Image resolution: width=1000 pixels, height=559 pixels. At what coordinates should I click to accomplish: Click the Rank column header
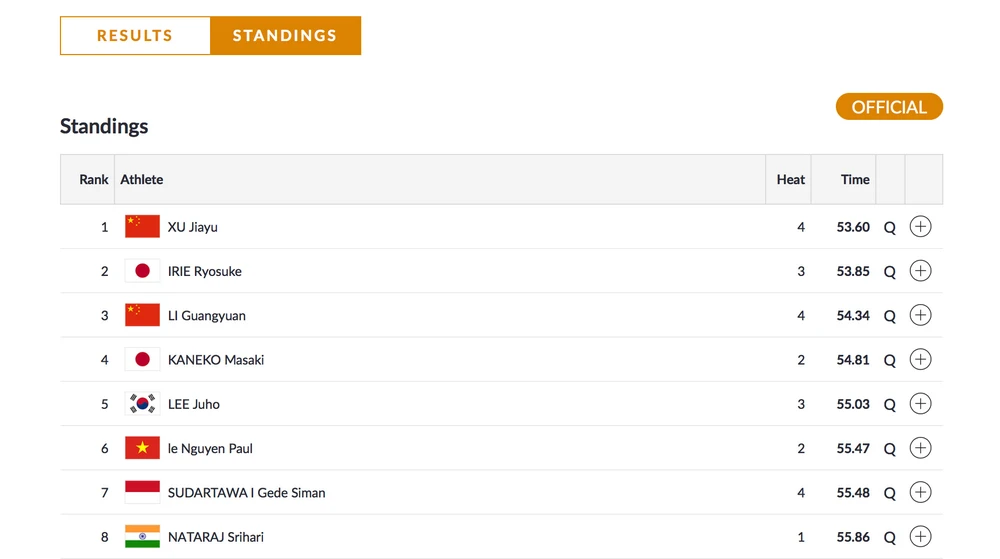point(93,180)
